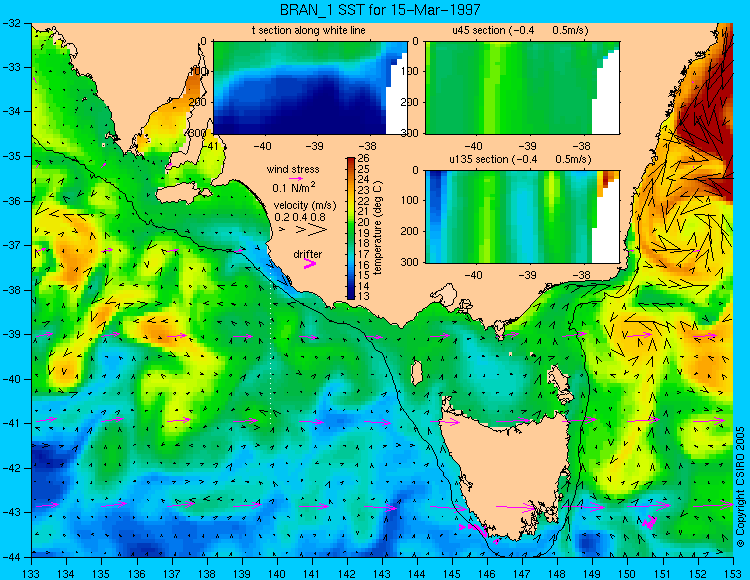Click the -44 latitude axis label

click(10, 557)
